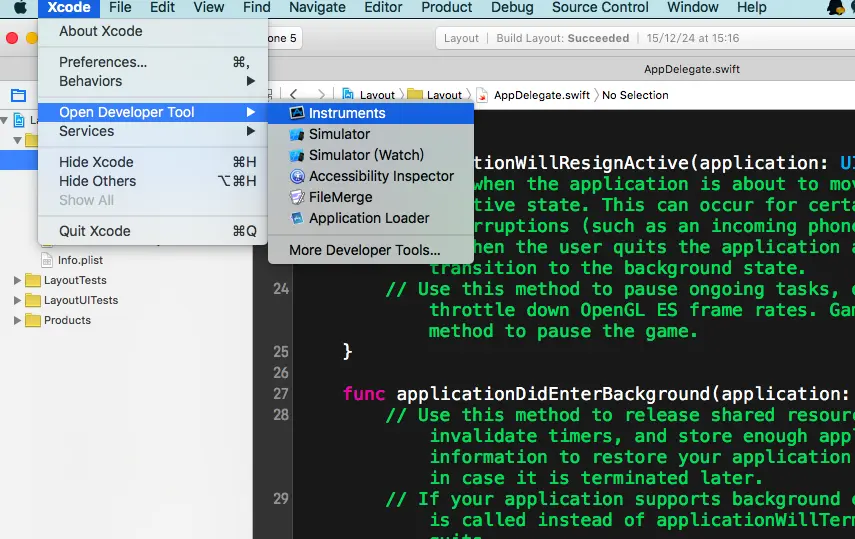Open the Product menu
Viewport: 855px width, 539px height.
click(x=447, y=8)
